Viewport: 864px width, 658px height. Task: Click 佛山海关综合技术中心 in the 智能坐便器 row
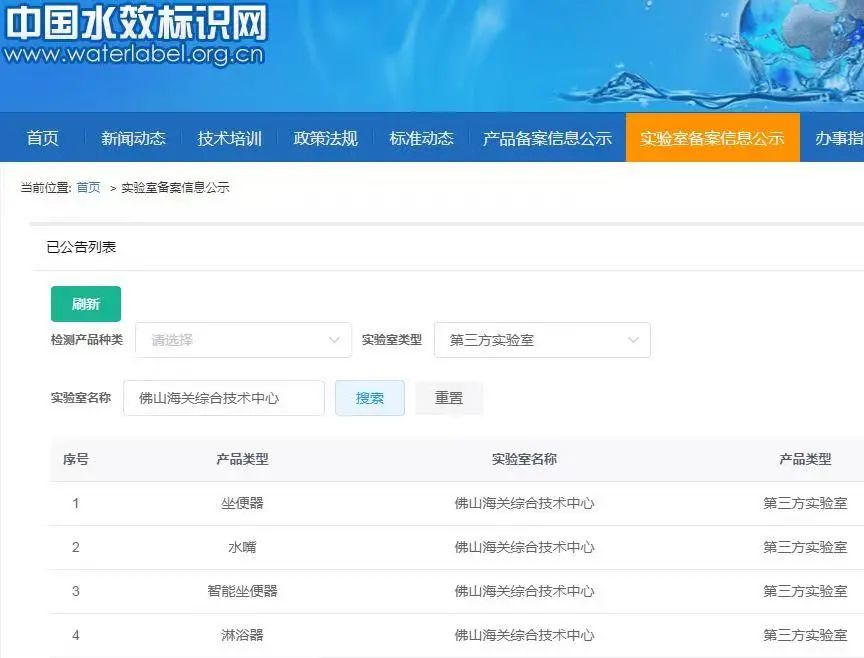click(524, 591)
